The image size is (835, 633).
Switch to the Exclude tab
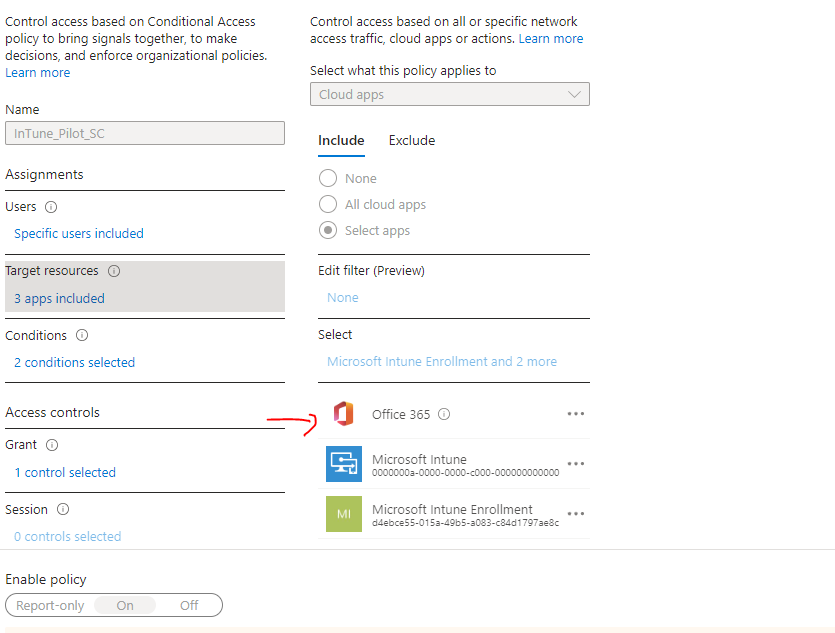point(412,141)
